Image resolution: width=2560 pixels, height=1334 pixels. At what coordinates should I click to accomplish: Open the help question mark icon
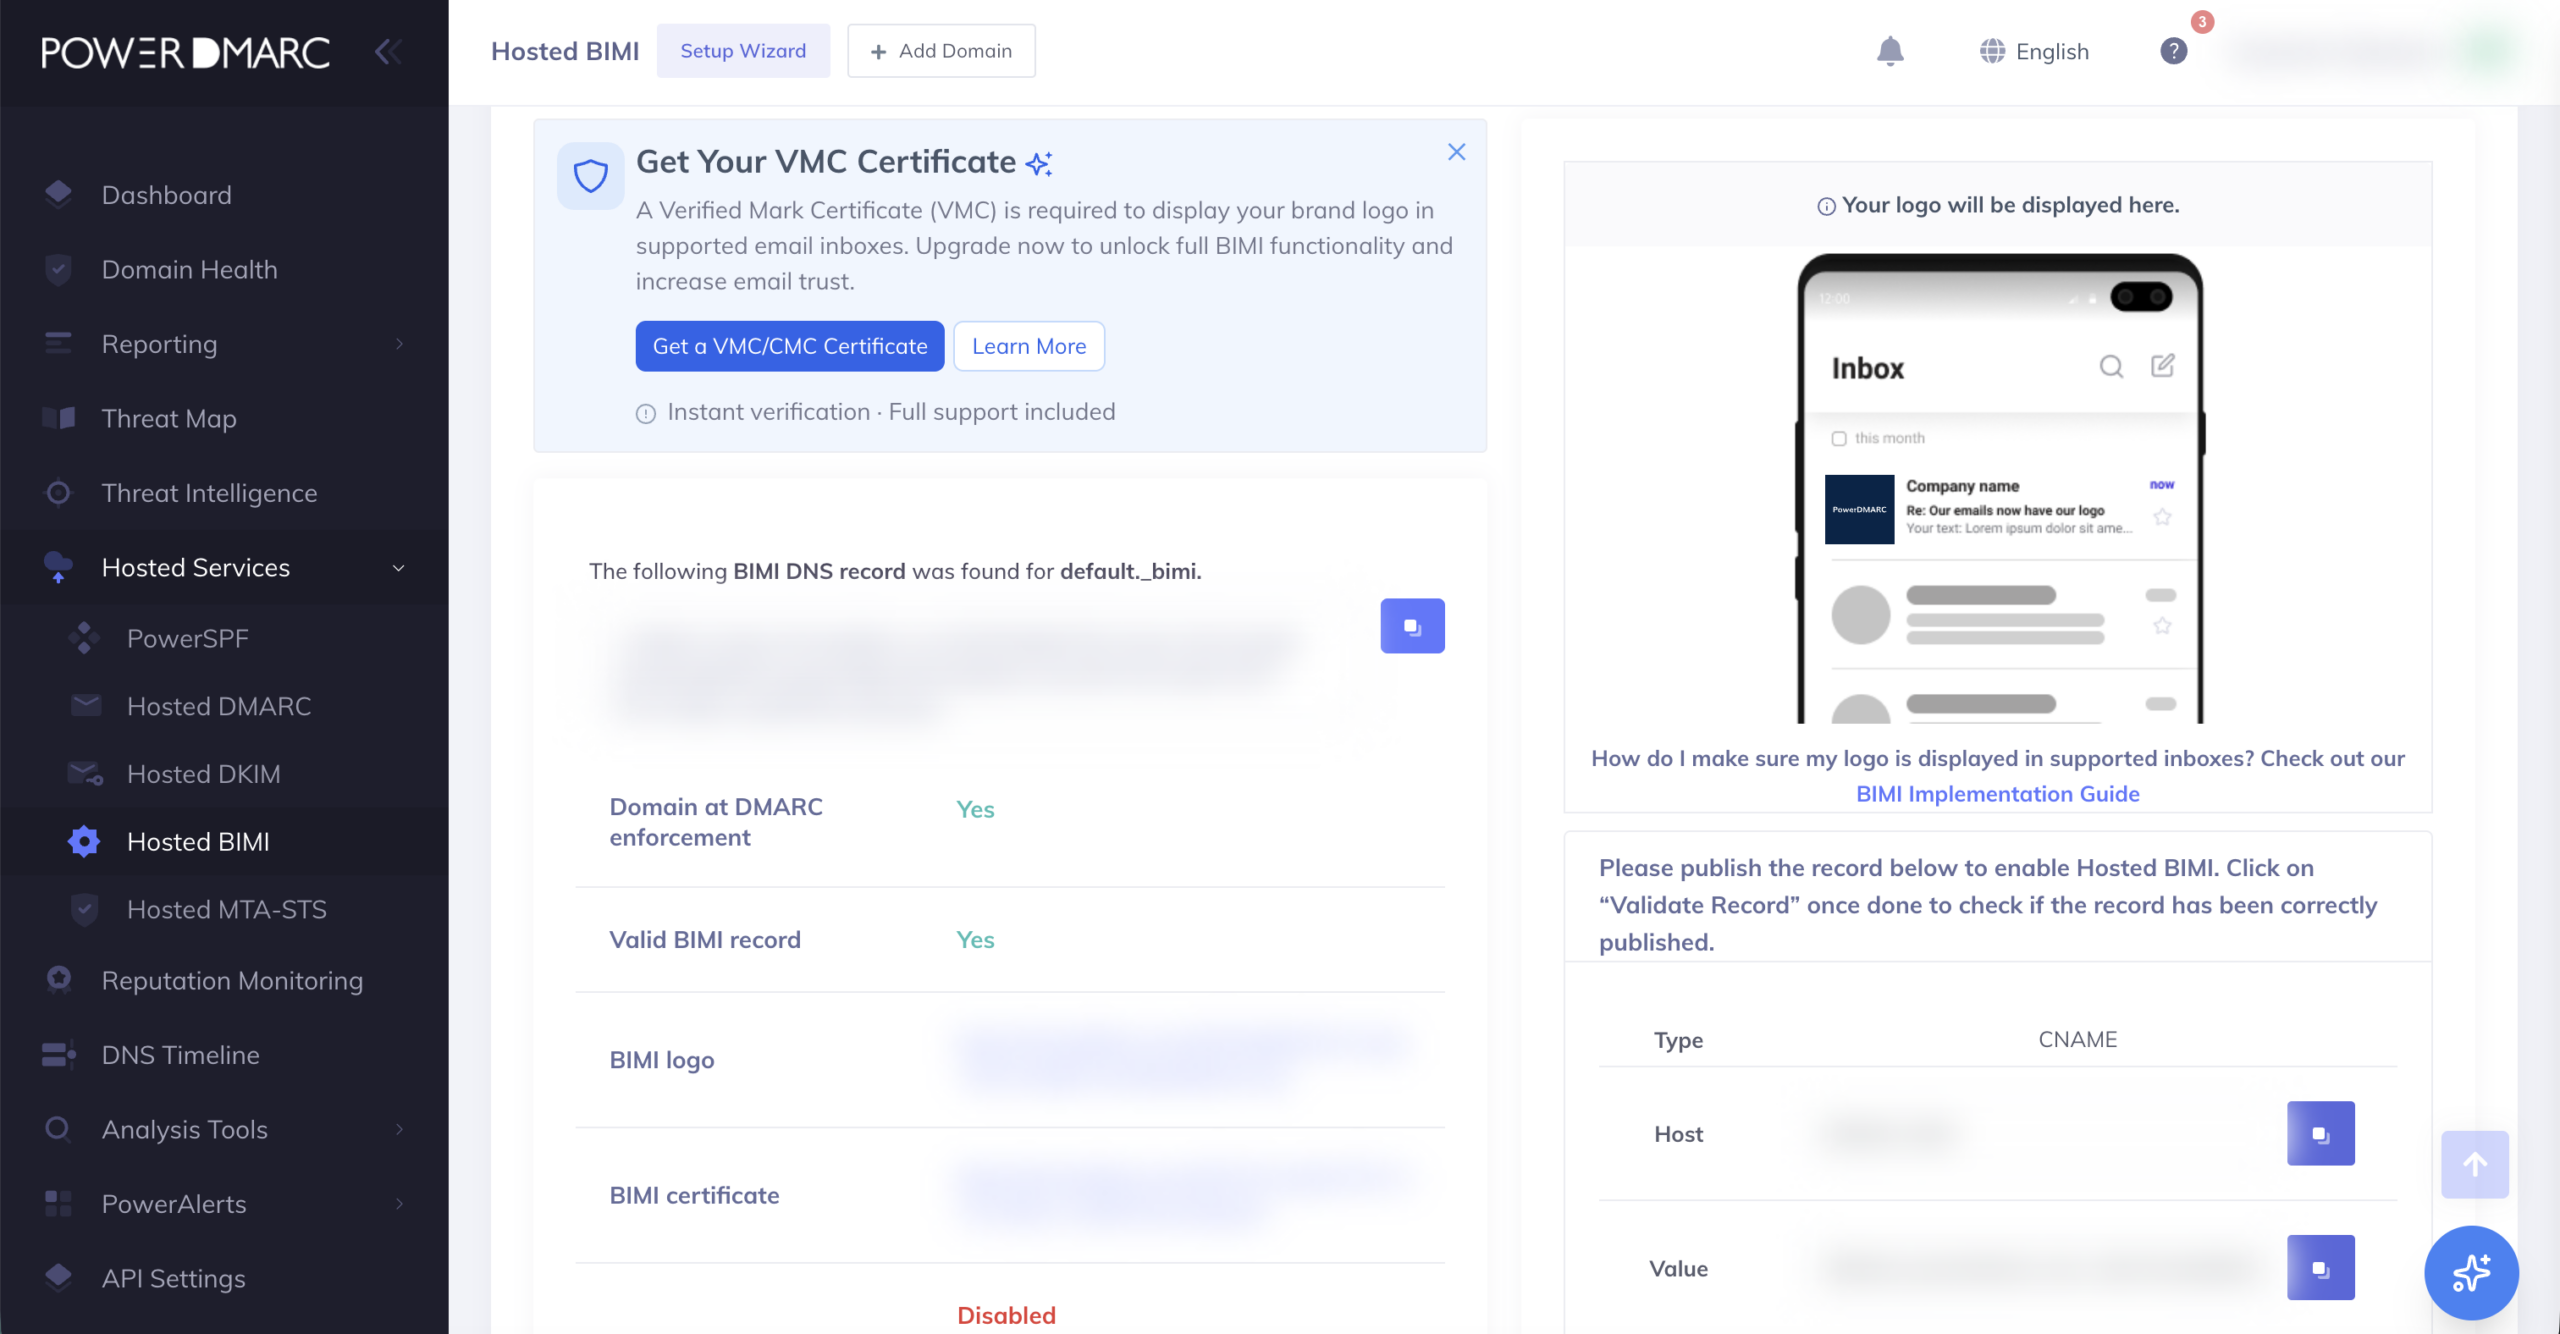(x=2173, y=51)
